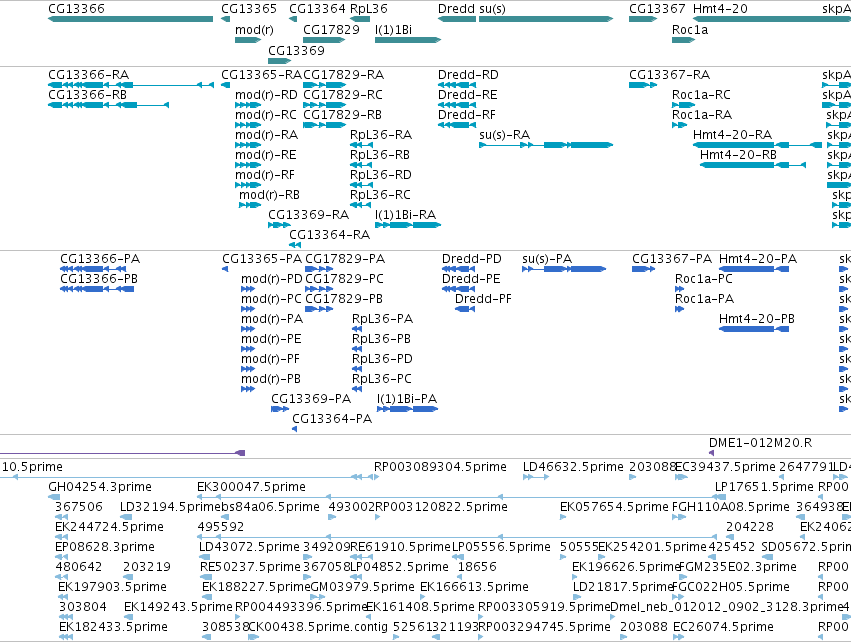Select the su(s)-PA protein label
The image size is (851, 642).
pos(547,258)
